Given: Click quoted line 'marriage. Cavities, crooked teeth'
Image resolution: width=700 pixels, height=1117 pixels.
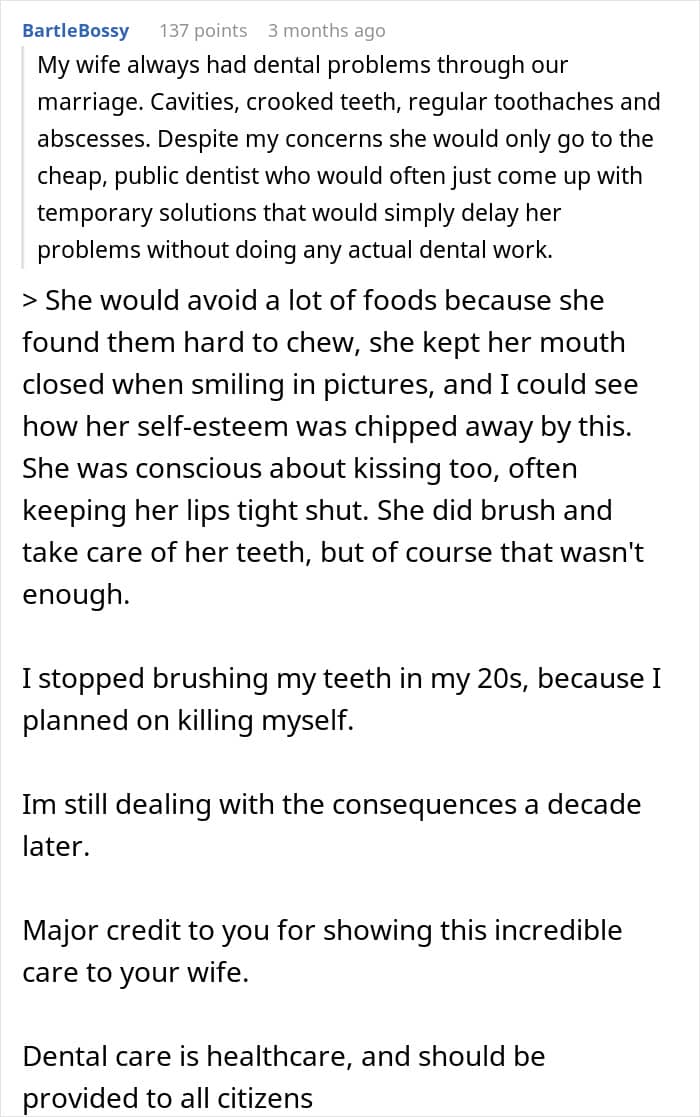Looking at the screenshot, I should (x=349, y=102).
